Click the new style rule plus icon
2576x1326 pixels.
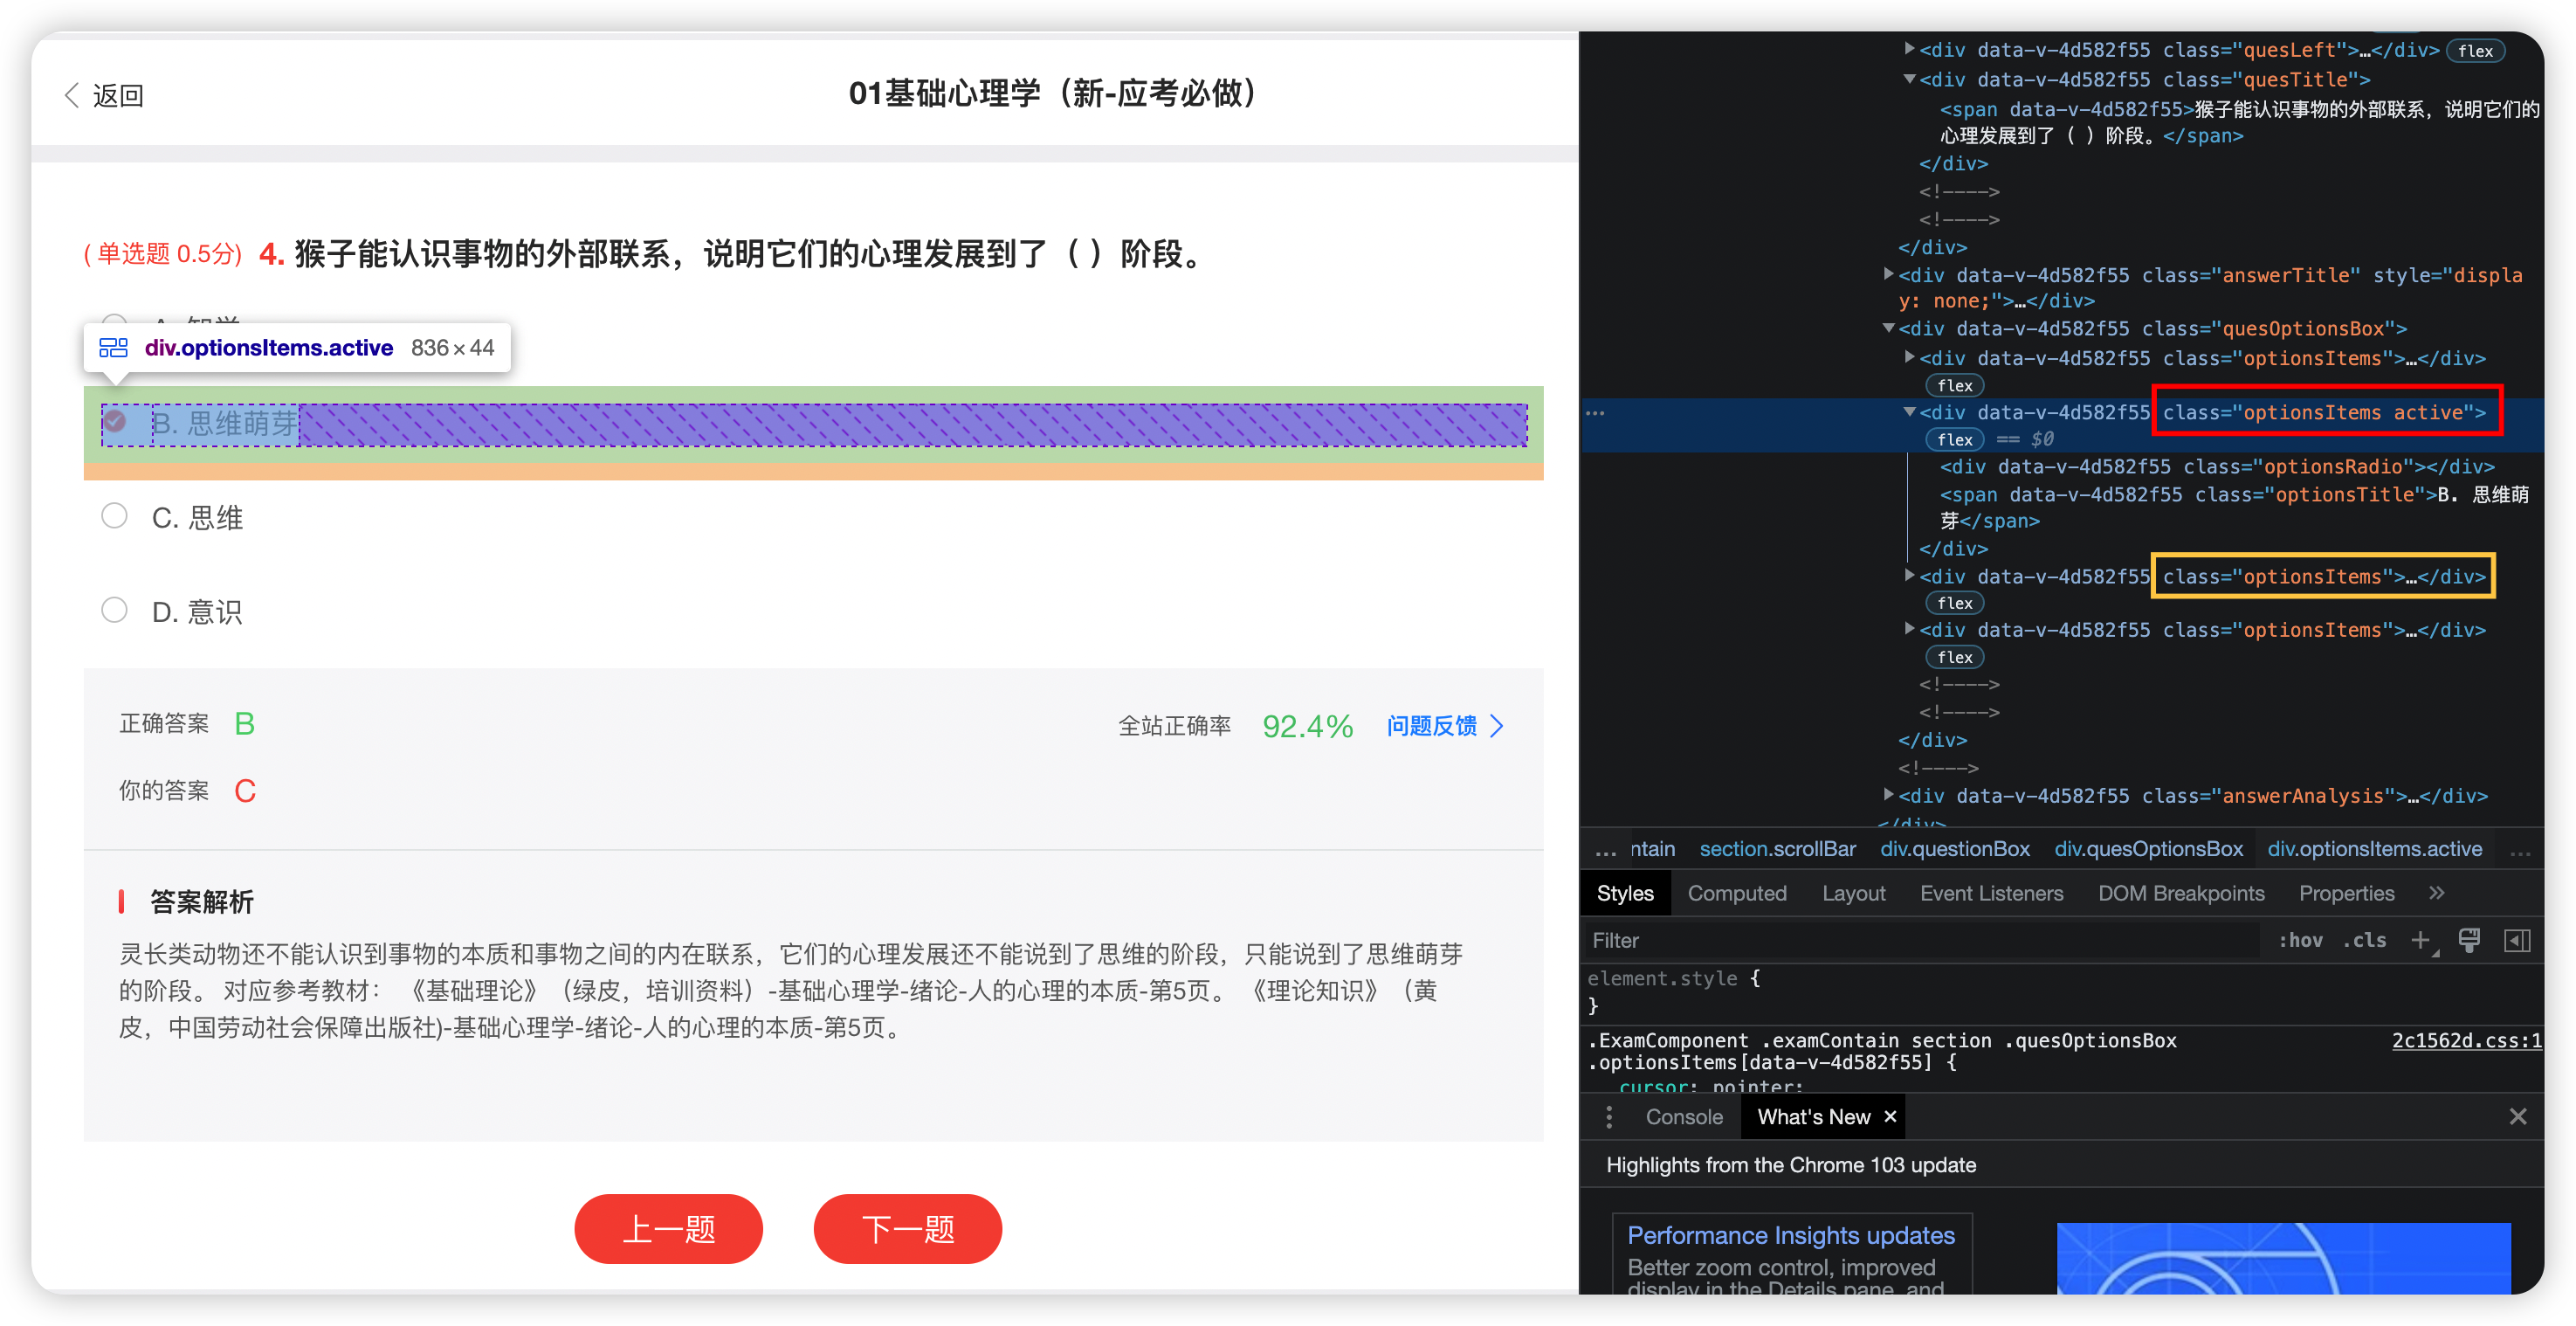point(2420,940)
